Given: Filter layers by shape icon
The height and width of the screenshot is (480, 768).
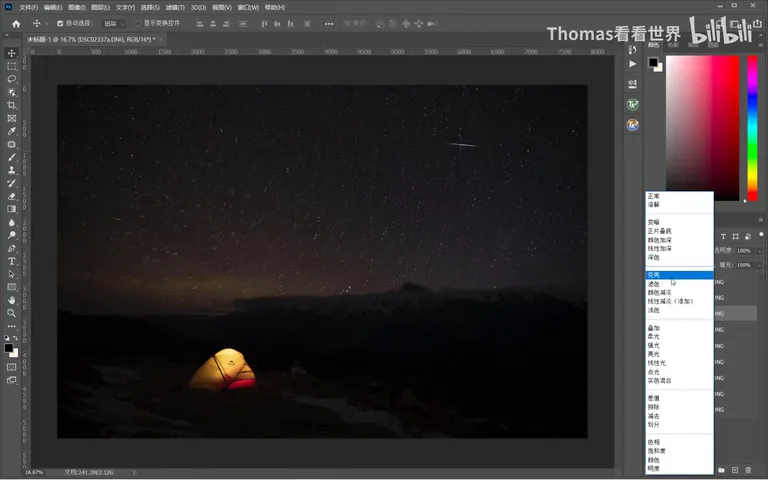Looking at the screenshot, I should point(735,237).
